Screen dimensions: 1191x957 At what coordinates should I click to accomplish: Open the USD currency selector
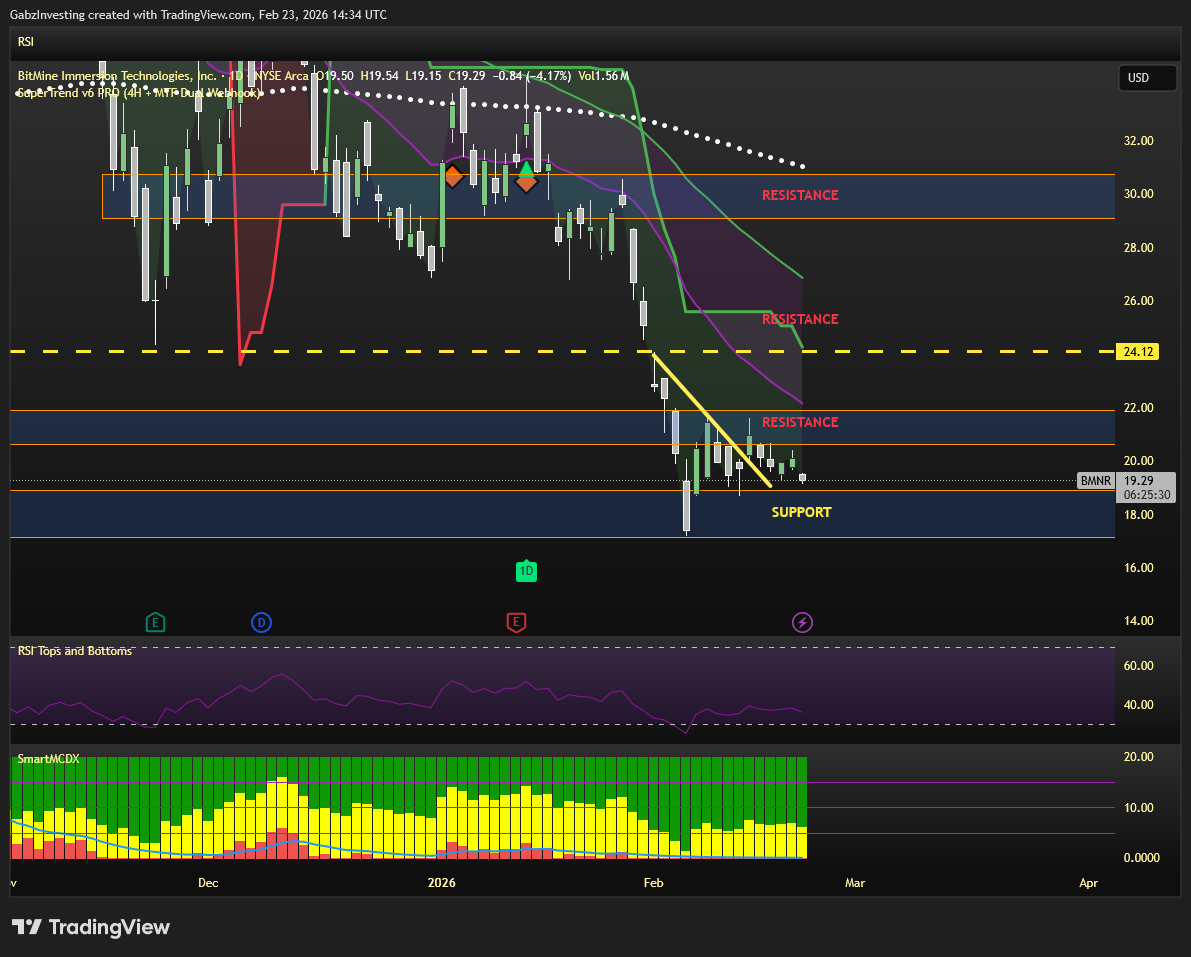[1147, 77]
